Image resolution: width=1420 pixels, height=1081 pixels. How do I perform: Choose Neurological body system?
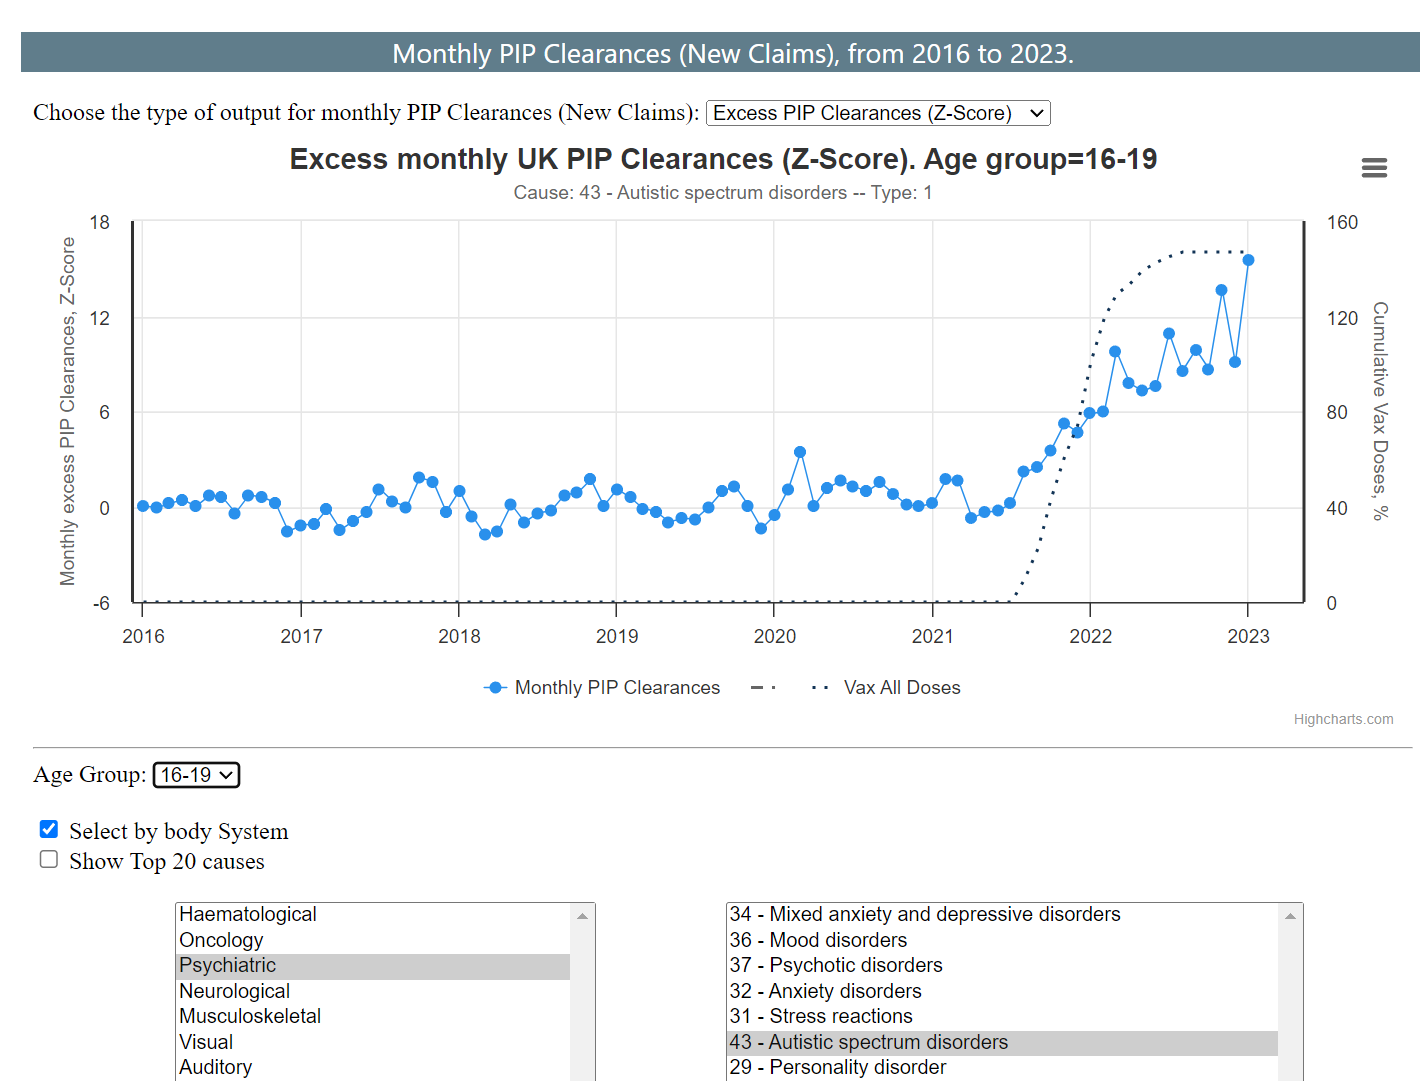point(234,991)
